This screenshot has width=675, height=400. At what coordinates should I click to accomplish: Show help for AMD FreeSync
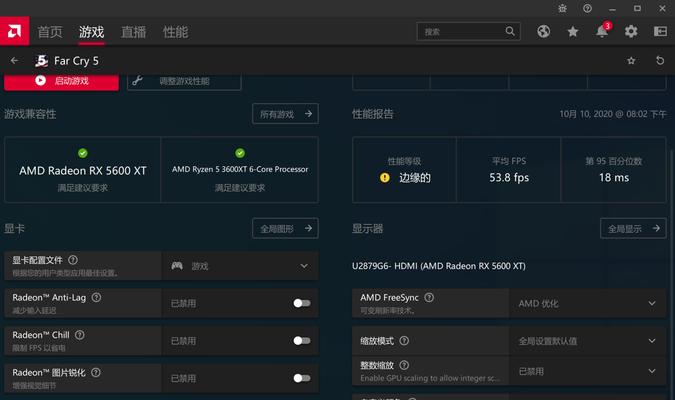click(429, 297)
